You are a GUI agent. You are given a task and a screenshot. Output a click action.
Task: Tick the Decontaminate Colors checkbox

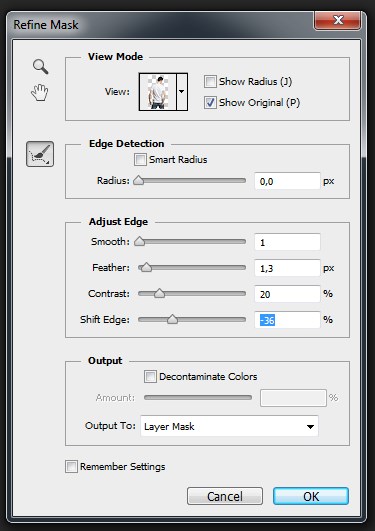click(x=150, y=377)
